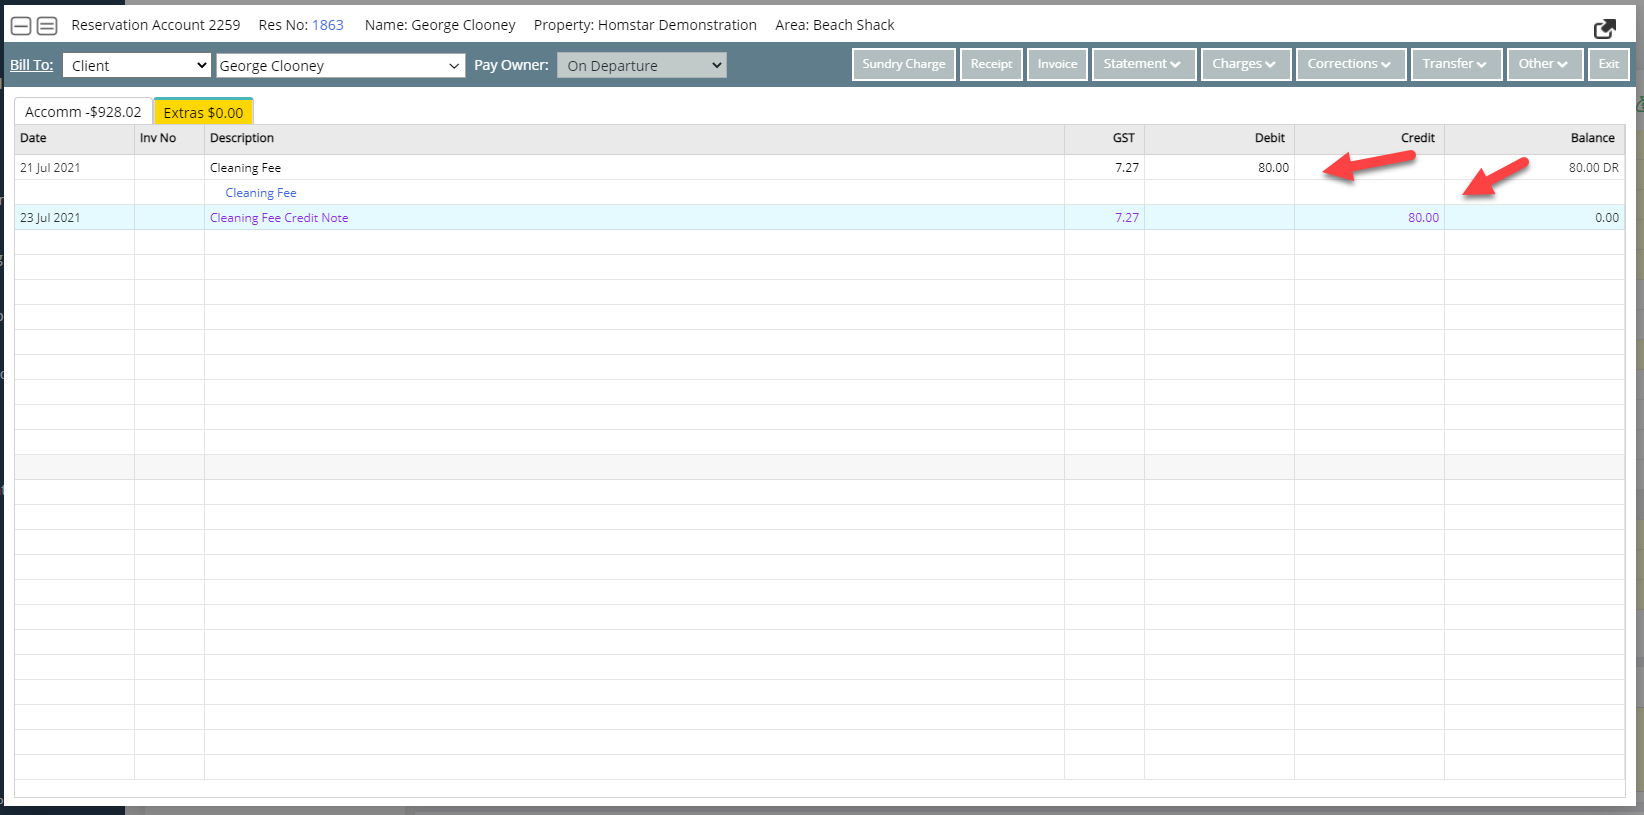Open the Bill To Client dropdown
Screen dimensions: 1644x815
coord(137,66)
